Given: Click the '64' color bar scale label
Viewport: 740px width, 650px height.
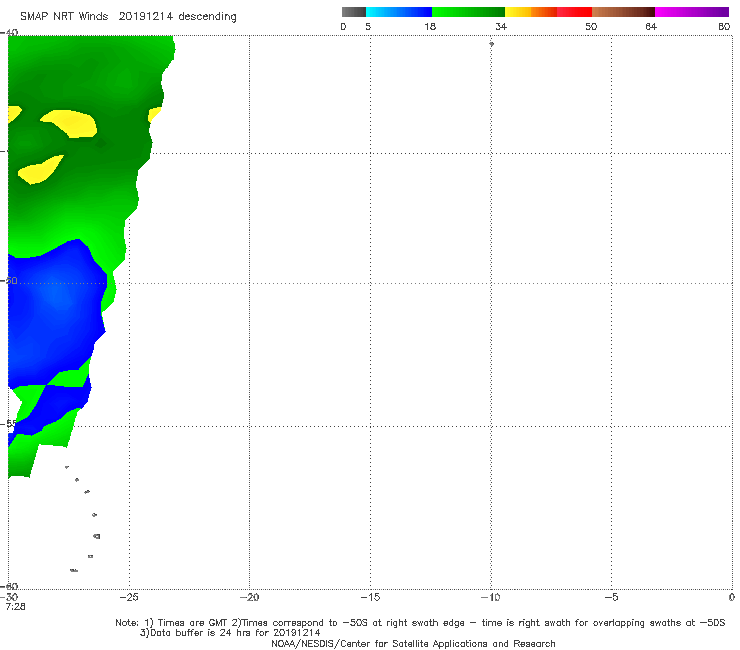Looking at the screenshot, I should (651, 27).
